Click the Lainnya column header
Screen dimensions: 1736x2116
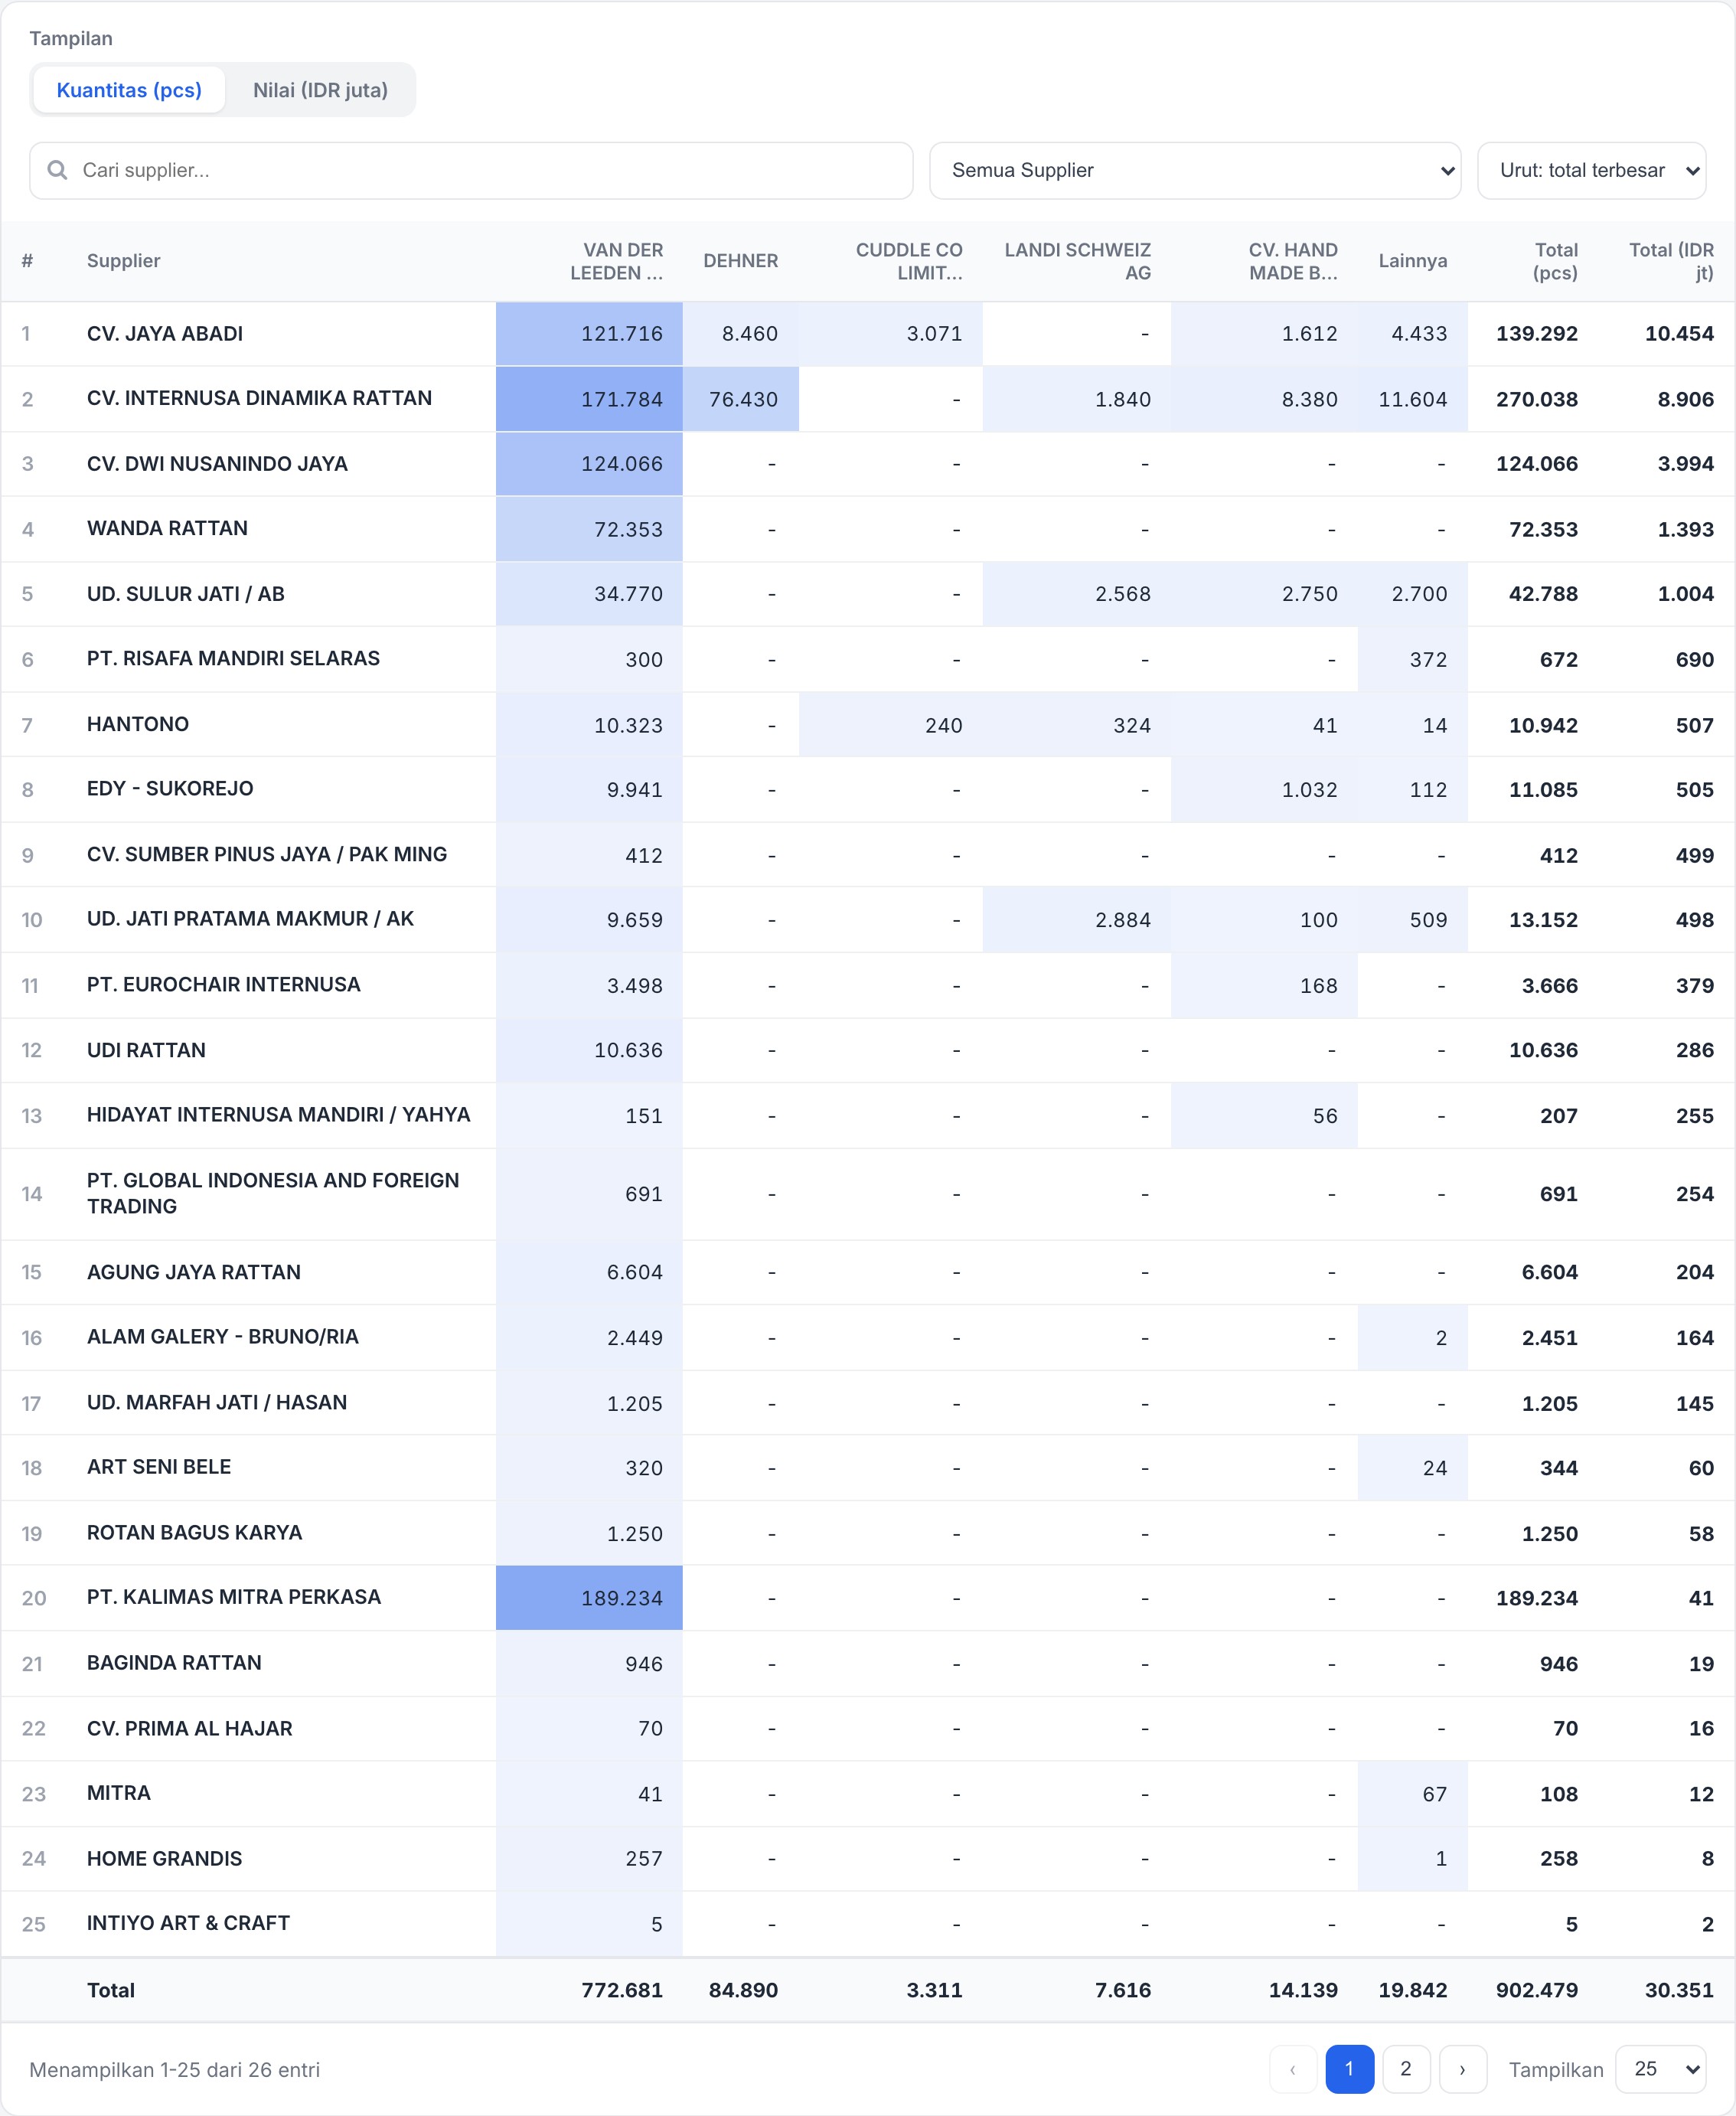pyautogui.click(x=1412, y=261)
